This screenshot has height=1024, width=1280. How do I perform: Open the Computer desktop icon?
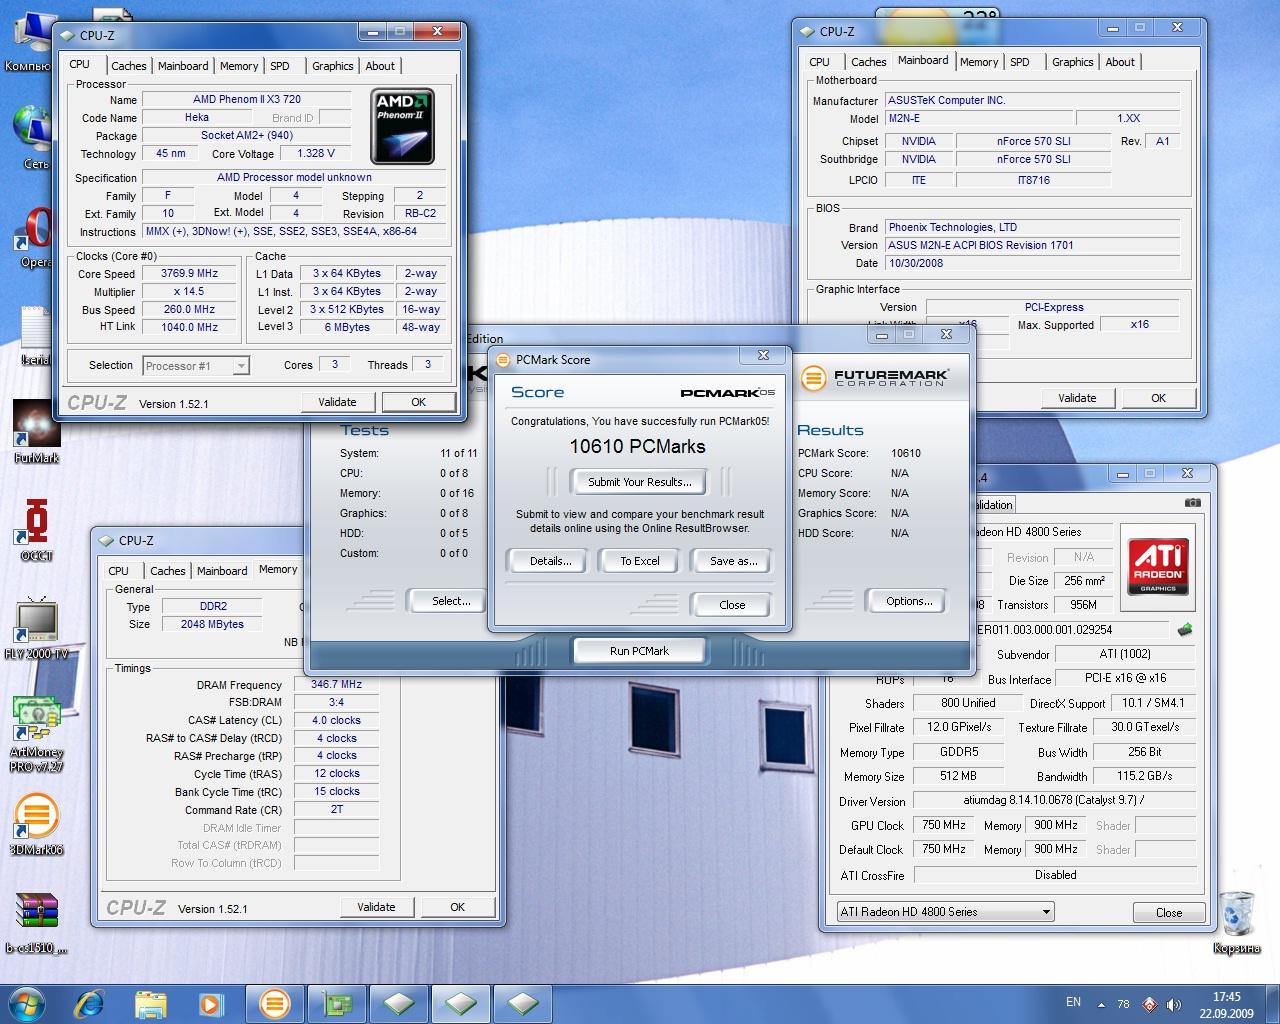point(30,42)
